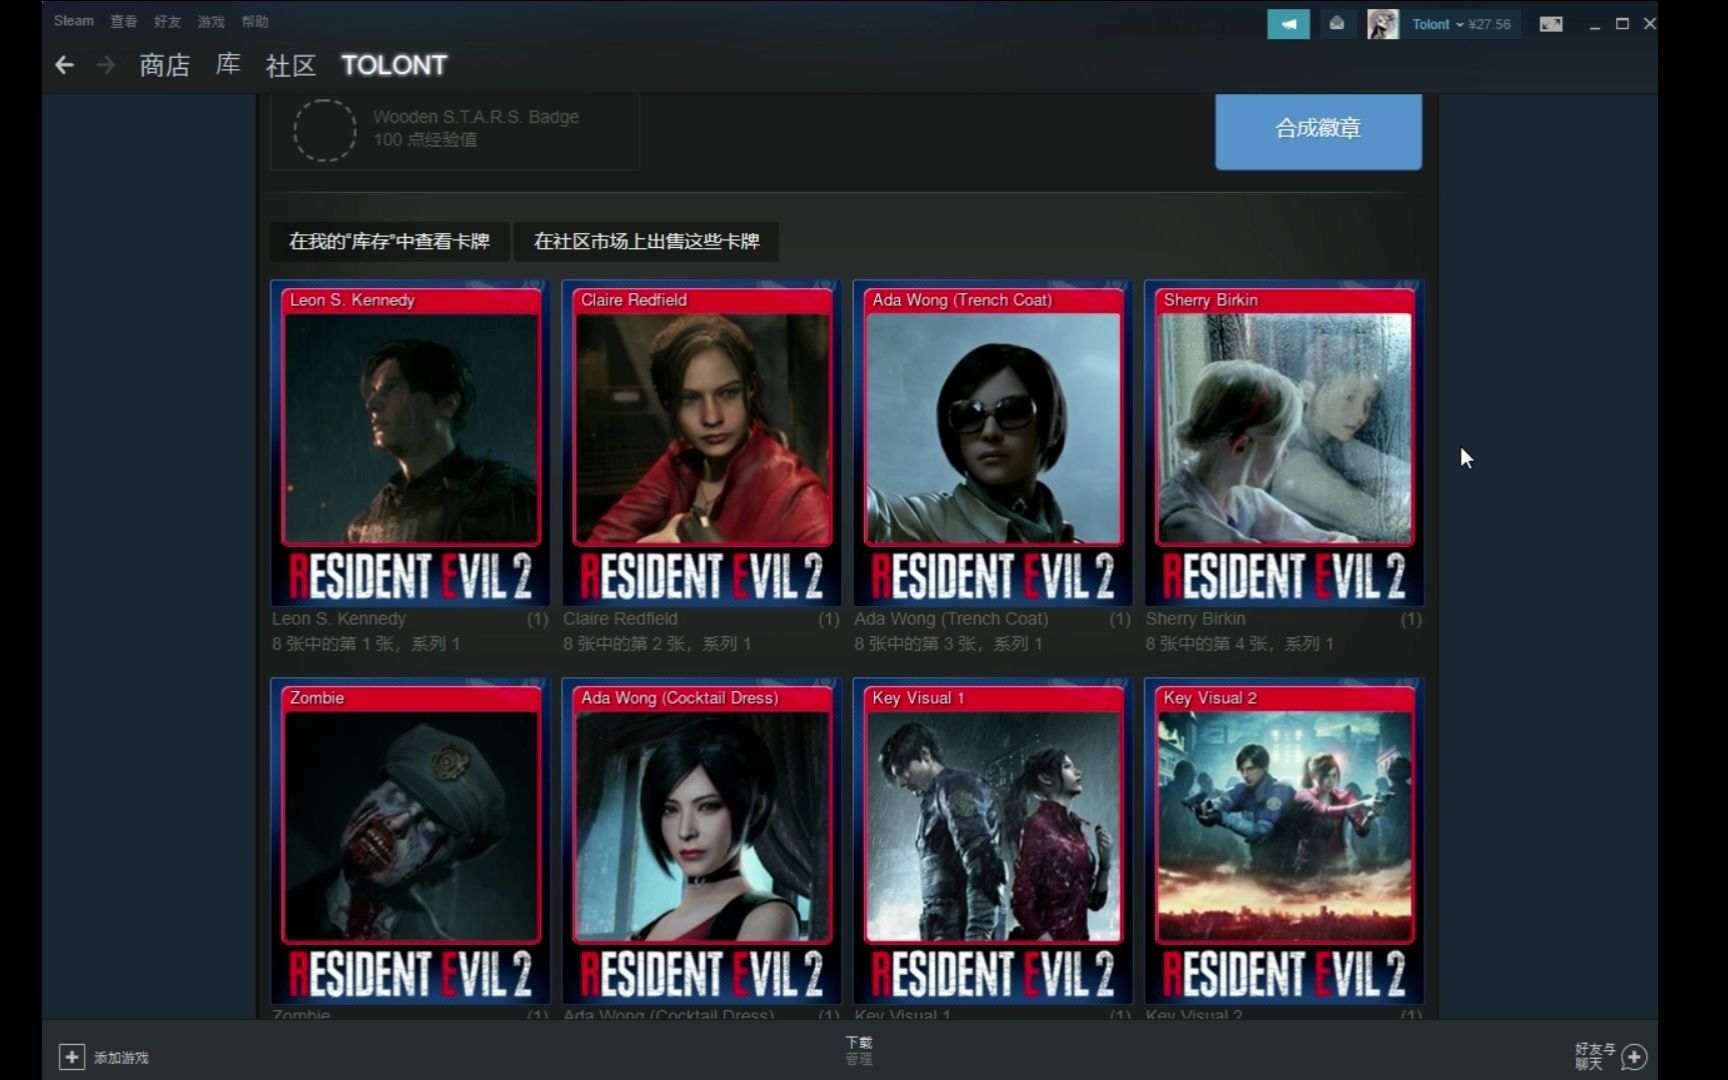Open the announcements megaphone icon
This screenshot has height=1080, width=1728.
click(x=1288, y=24)
